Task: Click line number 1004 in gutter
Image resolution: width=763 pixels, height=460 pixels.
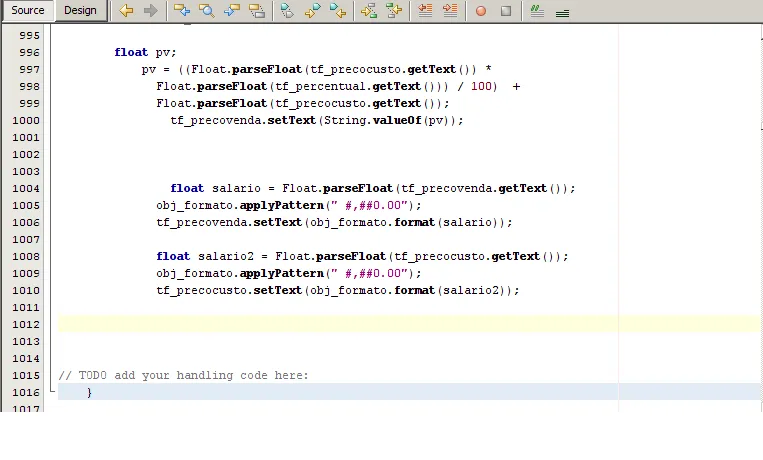Action: coord(27,188)
